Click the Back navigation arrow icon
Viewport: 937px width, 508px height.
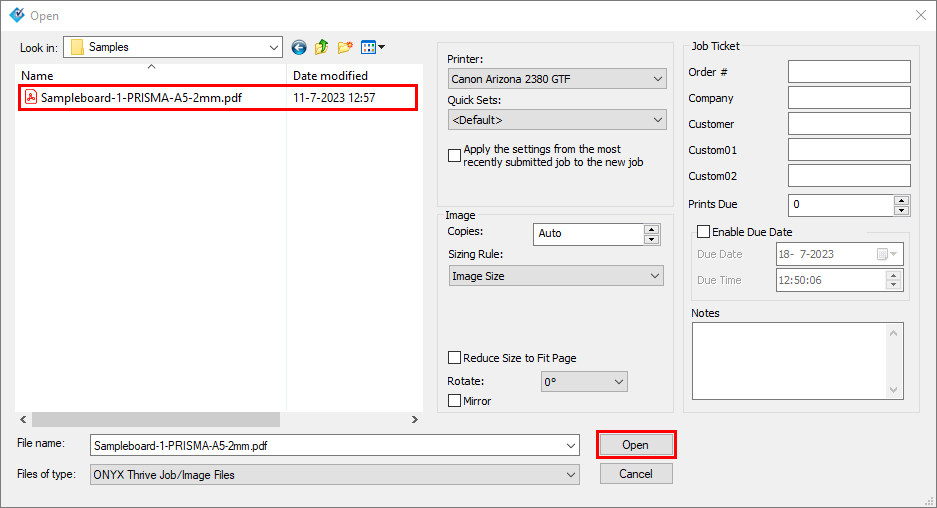pyautogui.click(x=299, y=47)
